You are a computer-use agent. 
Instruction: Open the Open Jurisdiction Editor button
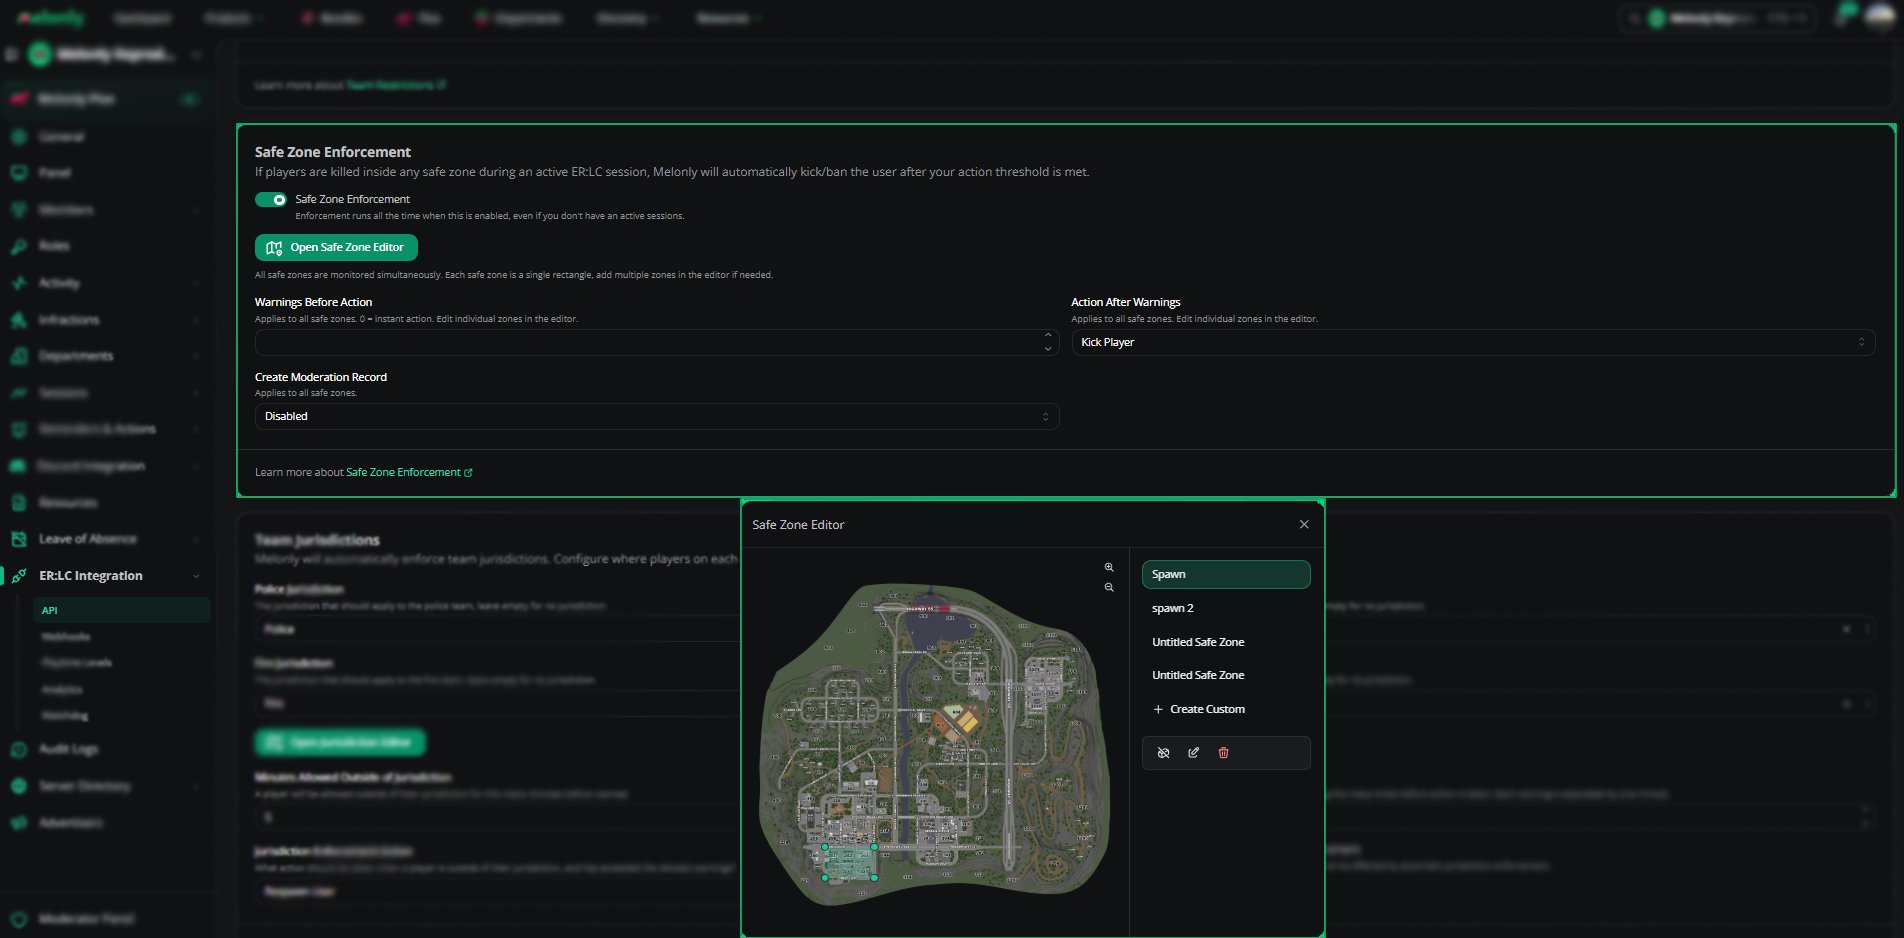(x=340, y=742)
